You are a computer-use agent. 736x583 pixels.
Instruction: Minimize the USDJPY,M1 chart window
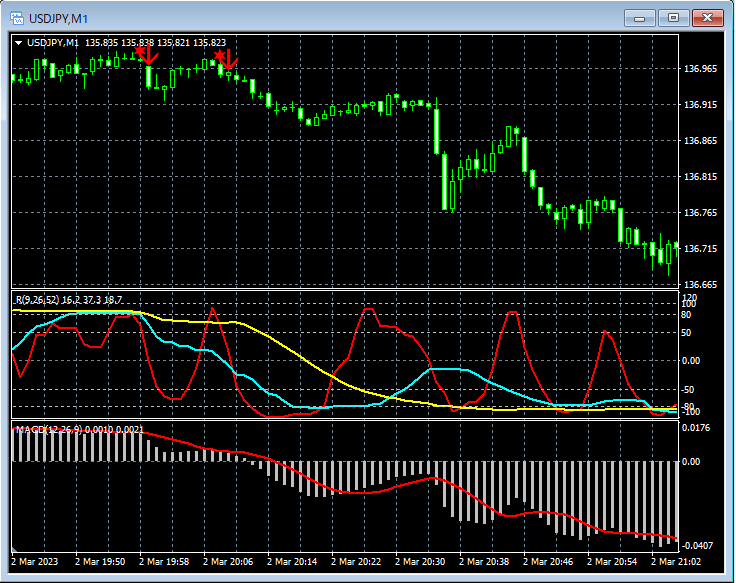(x=640, y=18)
